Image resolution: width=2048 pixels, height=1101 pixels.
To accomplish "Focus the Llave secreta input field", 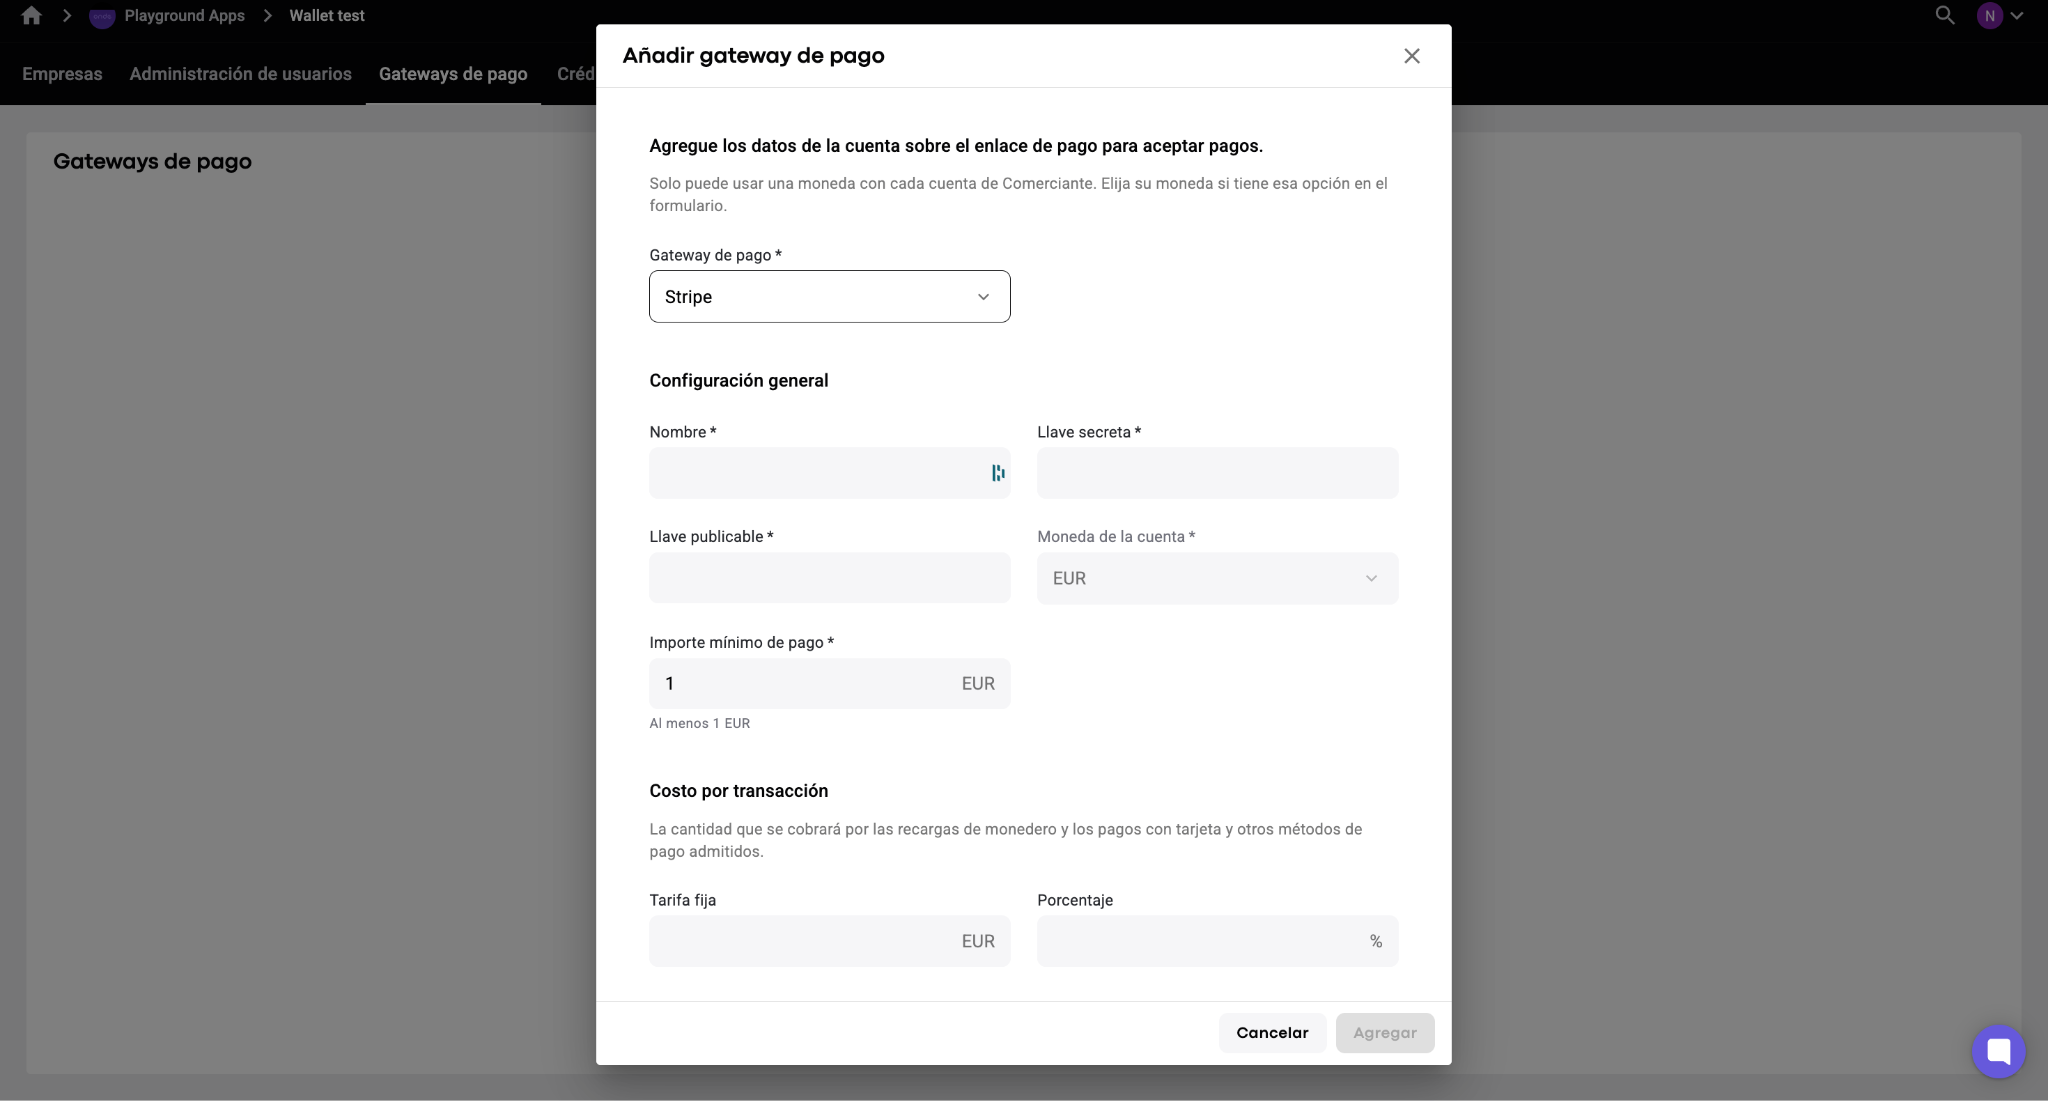I will tap(1217, 473).
